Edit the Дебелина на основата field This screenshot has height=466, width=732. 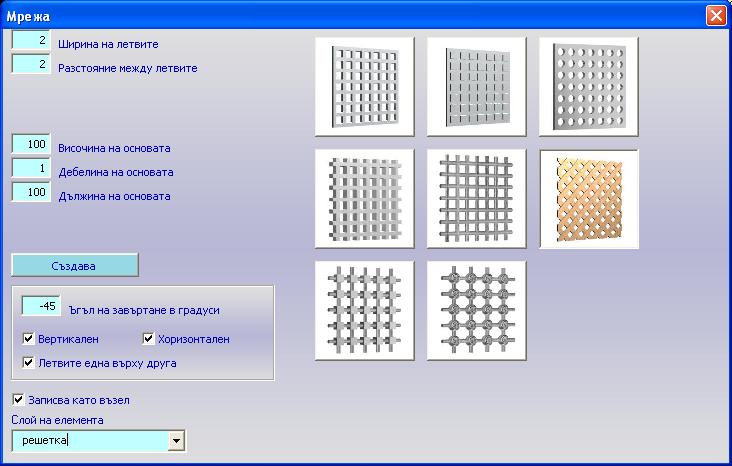[31, 168]
